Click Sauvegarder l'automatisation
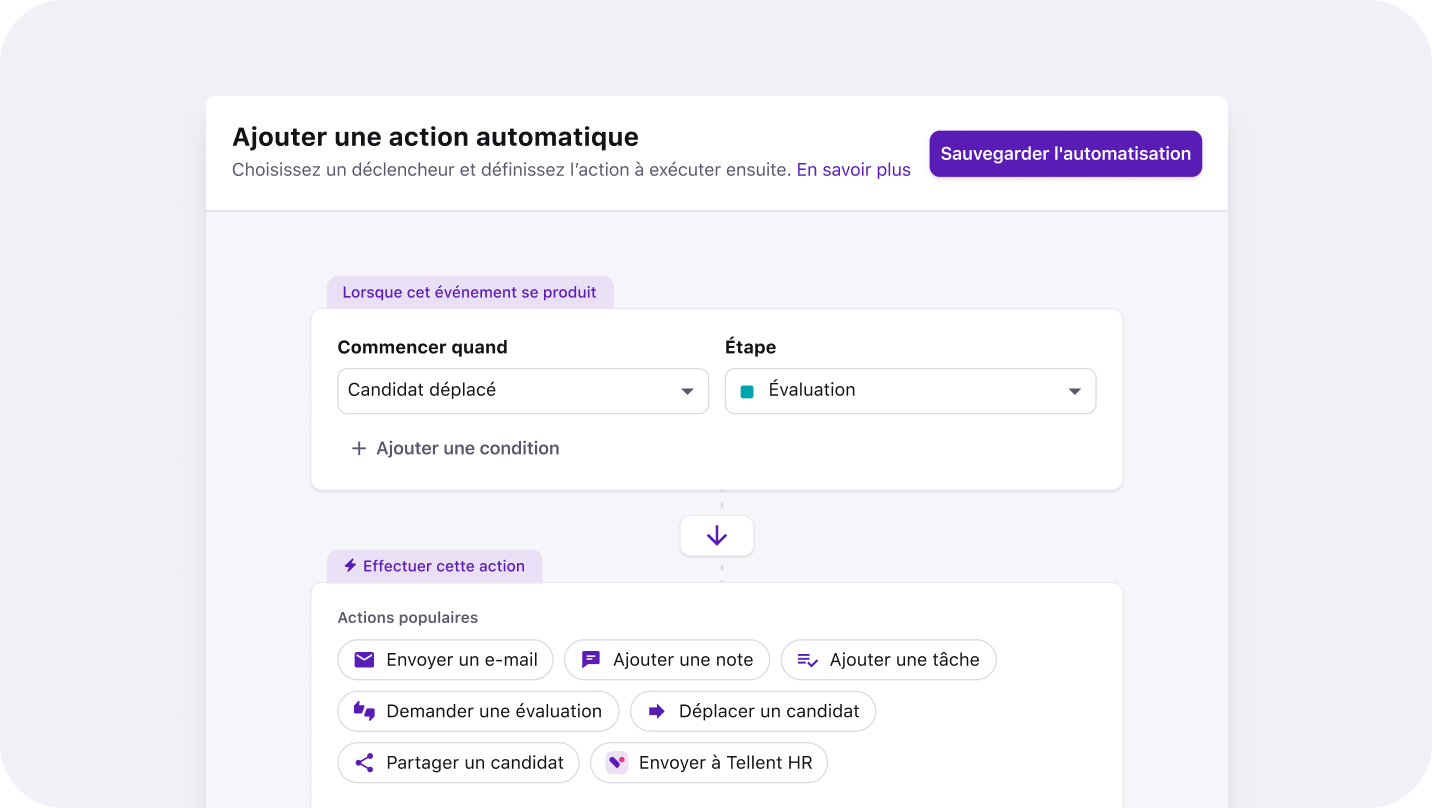Image resolution: width=1432 pixels, height=808 pixels. coord(1064,153)
